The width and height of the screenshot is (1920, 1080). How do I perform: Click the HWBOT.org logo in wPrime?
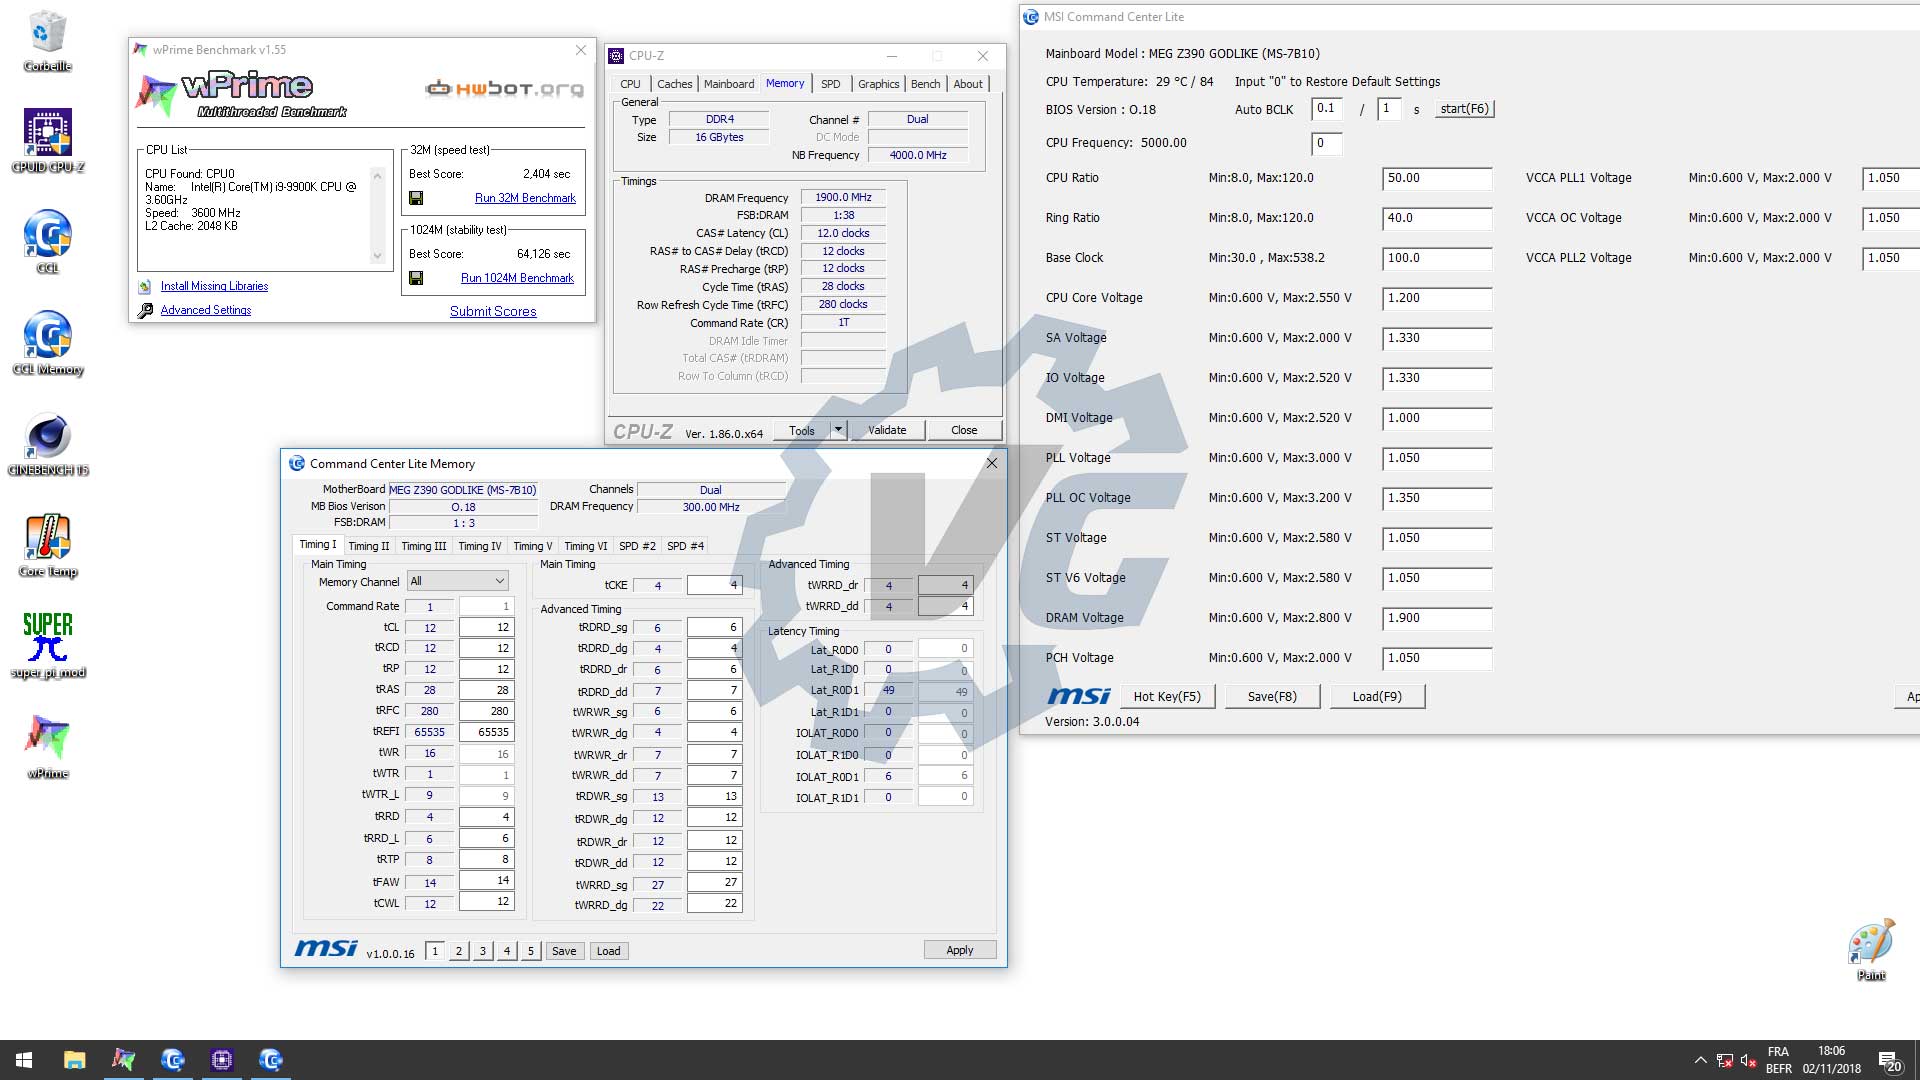[x=504, y=89]
